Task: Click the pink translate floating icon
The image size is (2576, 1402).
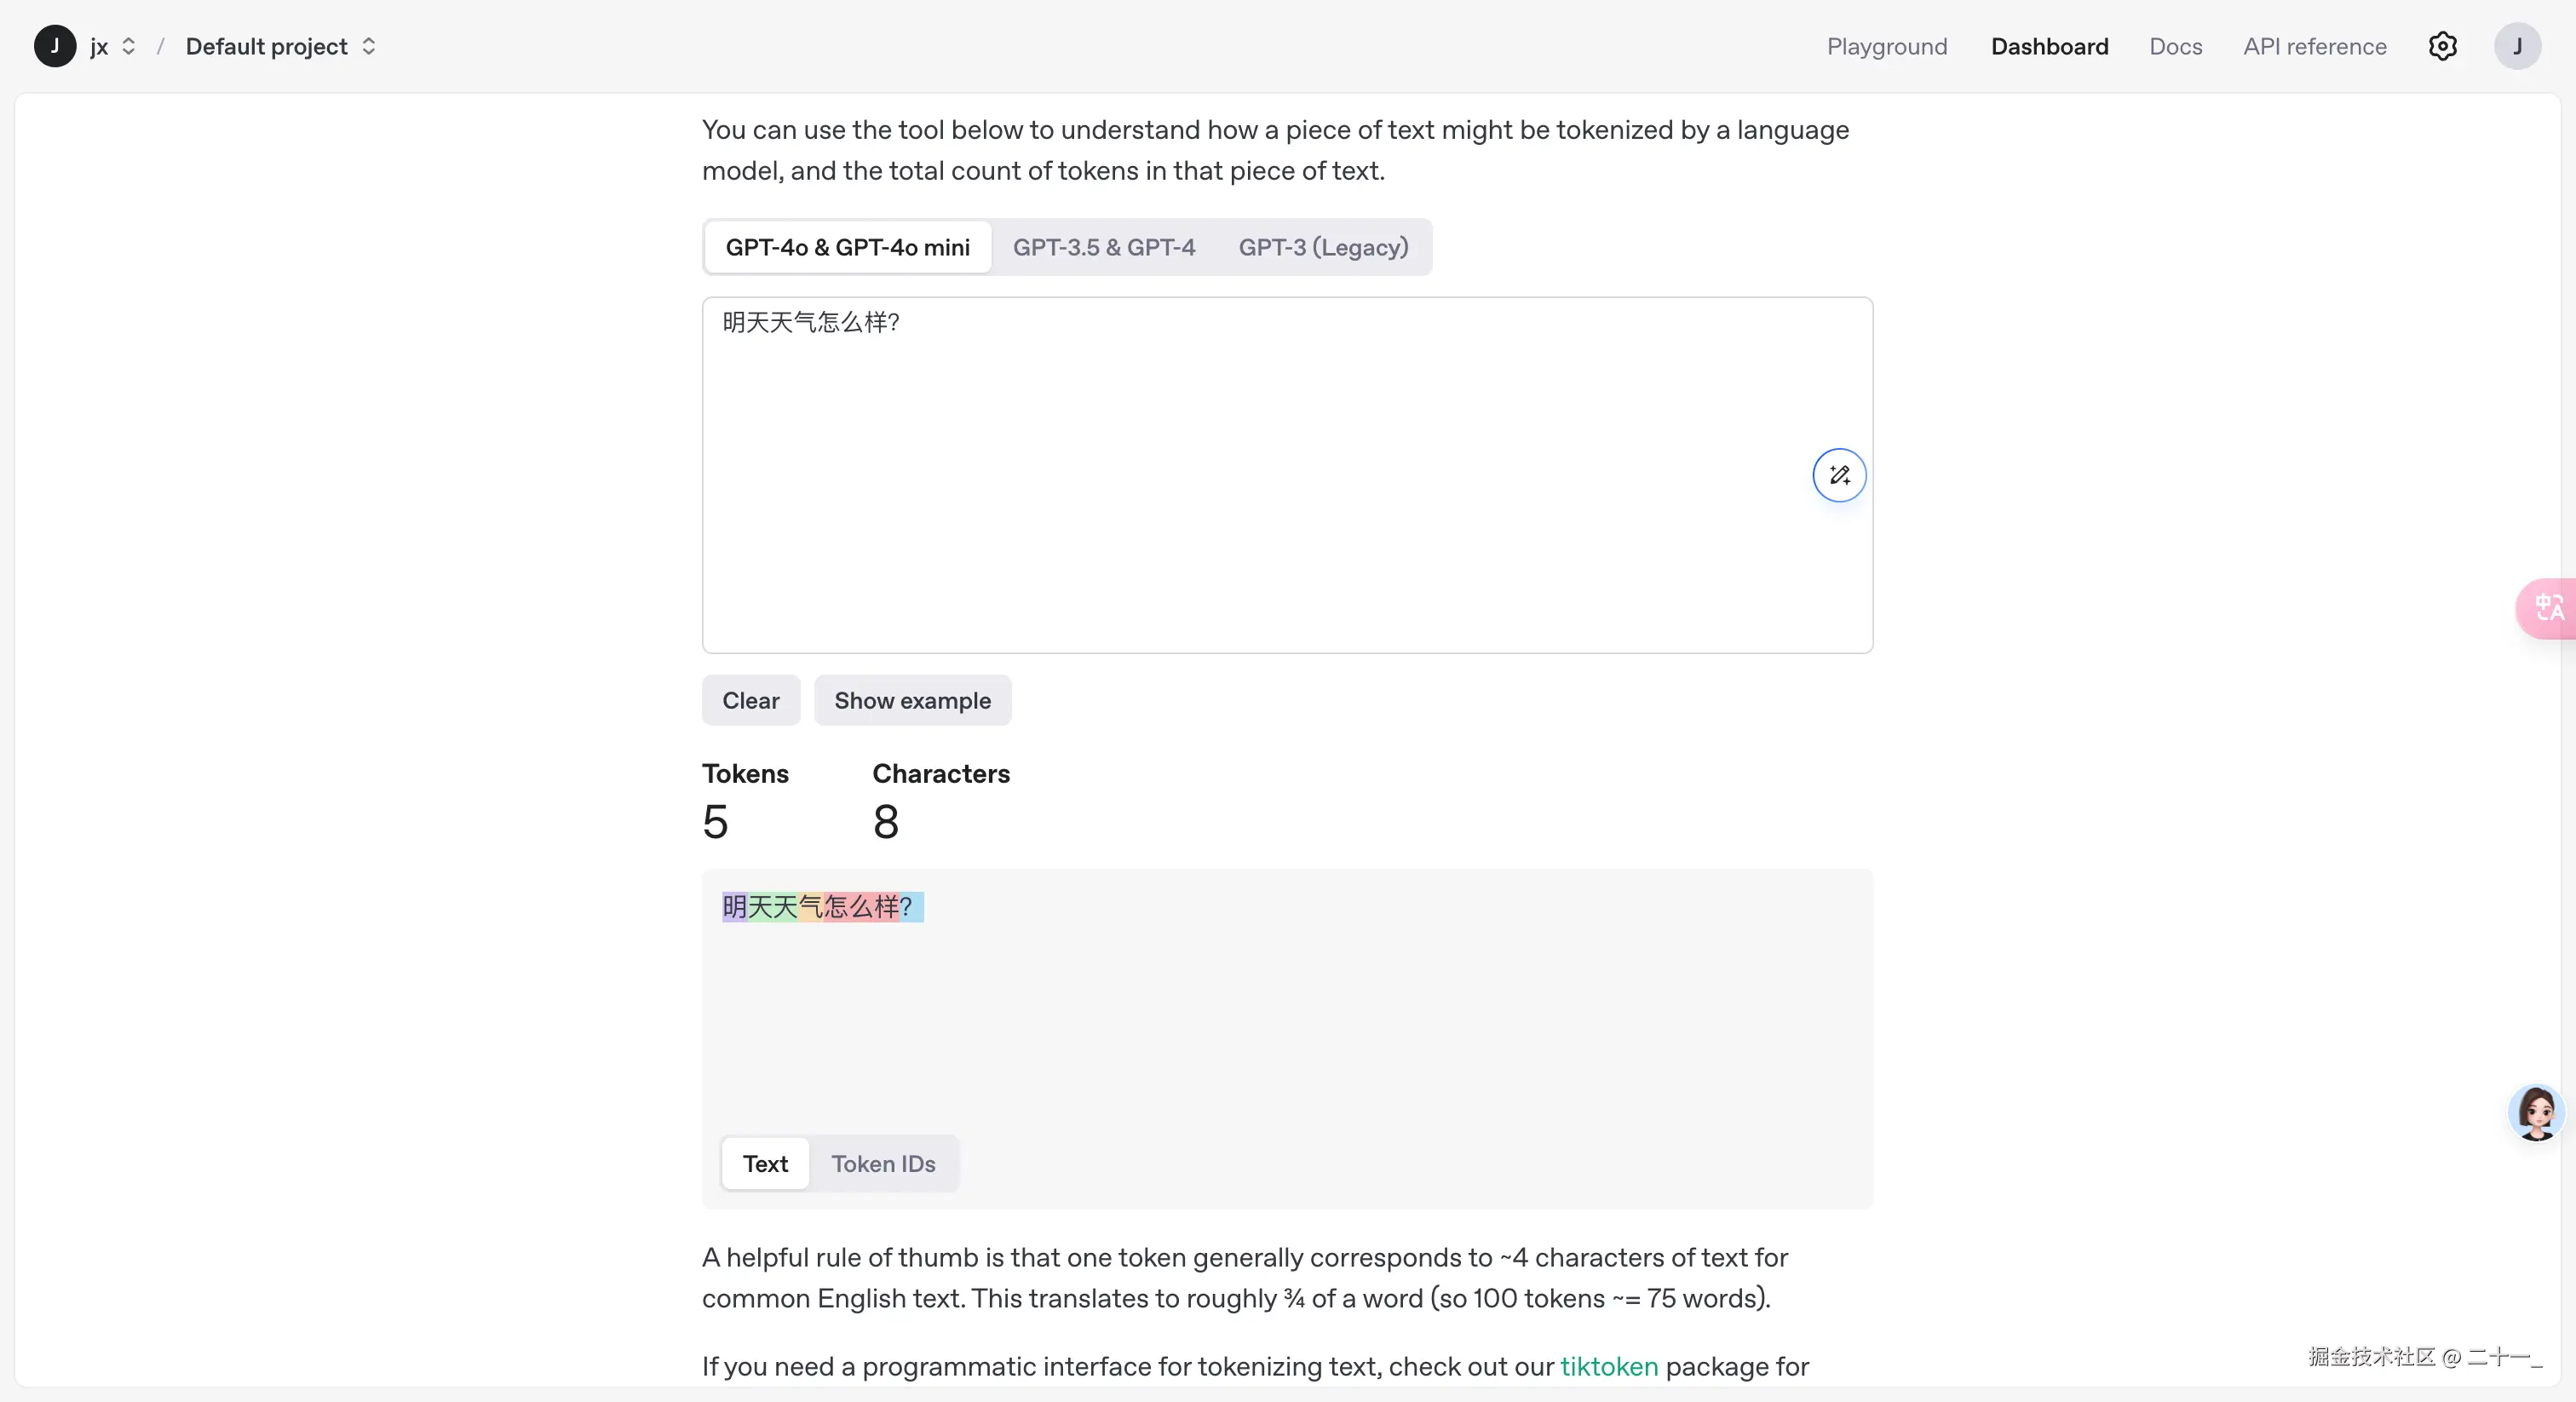Action: tap(2548, 608)
